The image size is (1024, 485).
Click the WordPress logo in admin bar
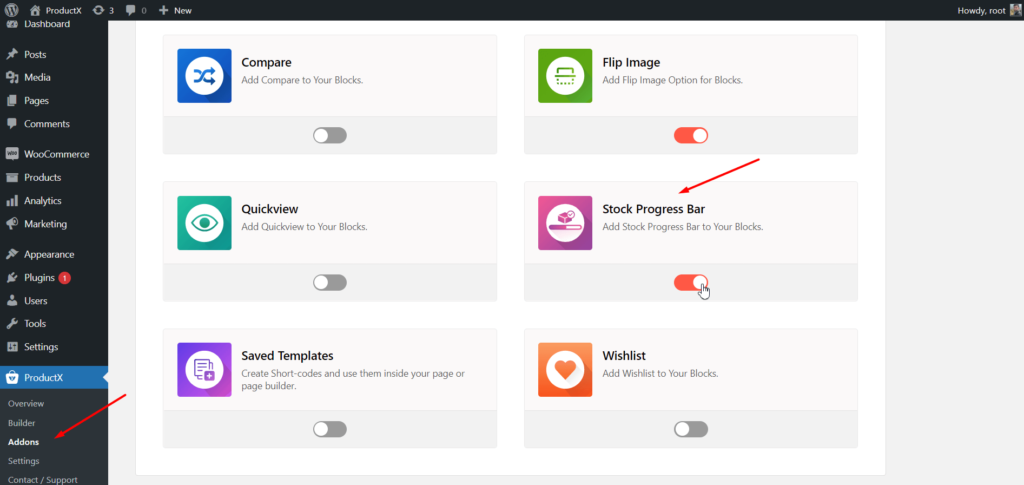point(12,10)
